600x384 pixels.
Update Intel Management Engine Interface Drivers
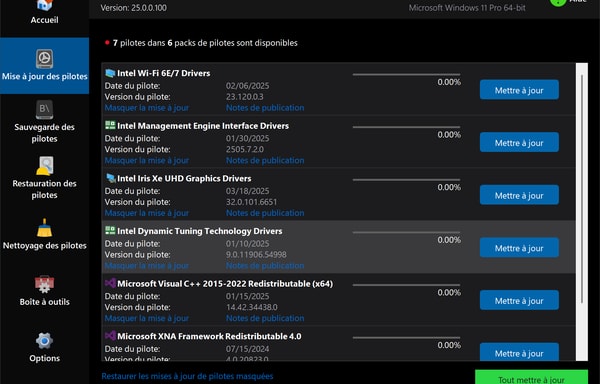[519, 143]
